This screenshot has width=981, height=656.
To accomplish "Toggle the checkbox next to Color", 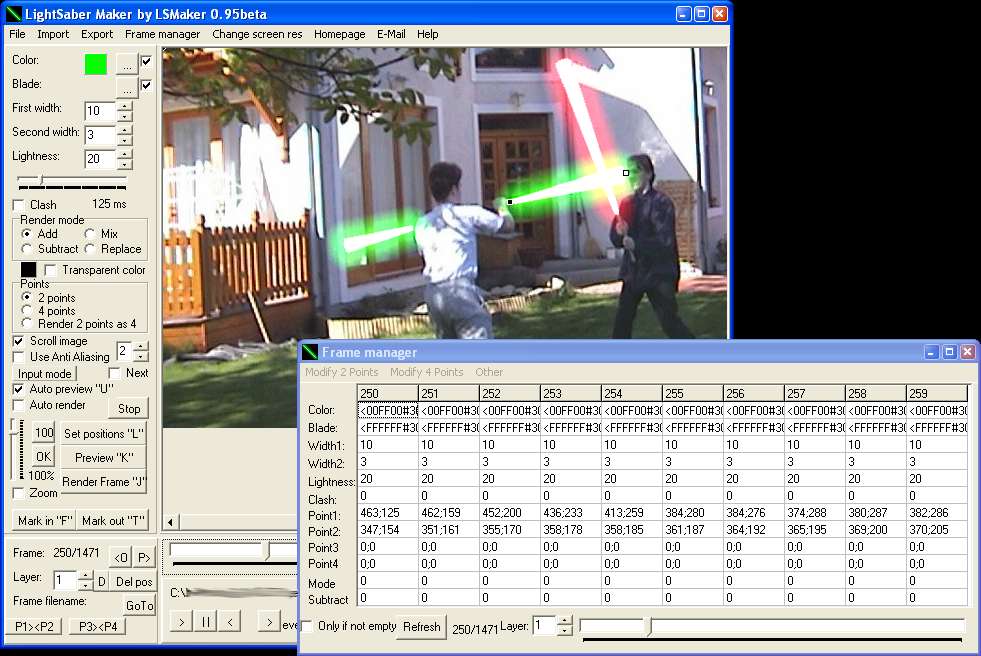I will point(146,61).
